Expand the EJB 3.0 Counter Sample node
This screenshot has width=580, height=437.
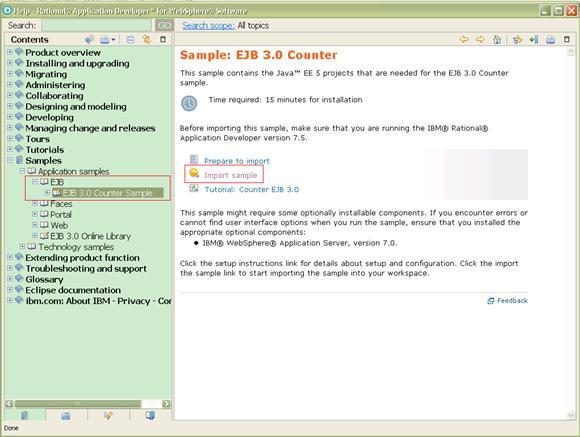tap(47, 192)
